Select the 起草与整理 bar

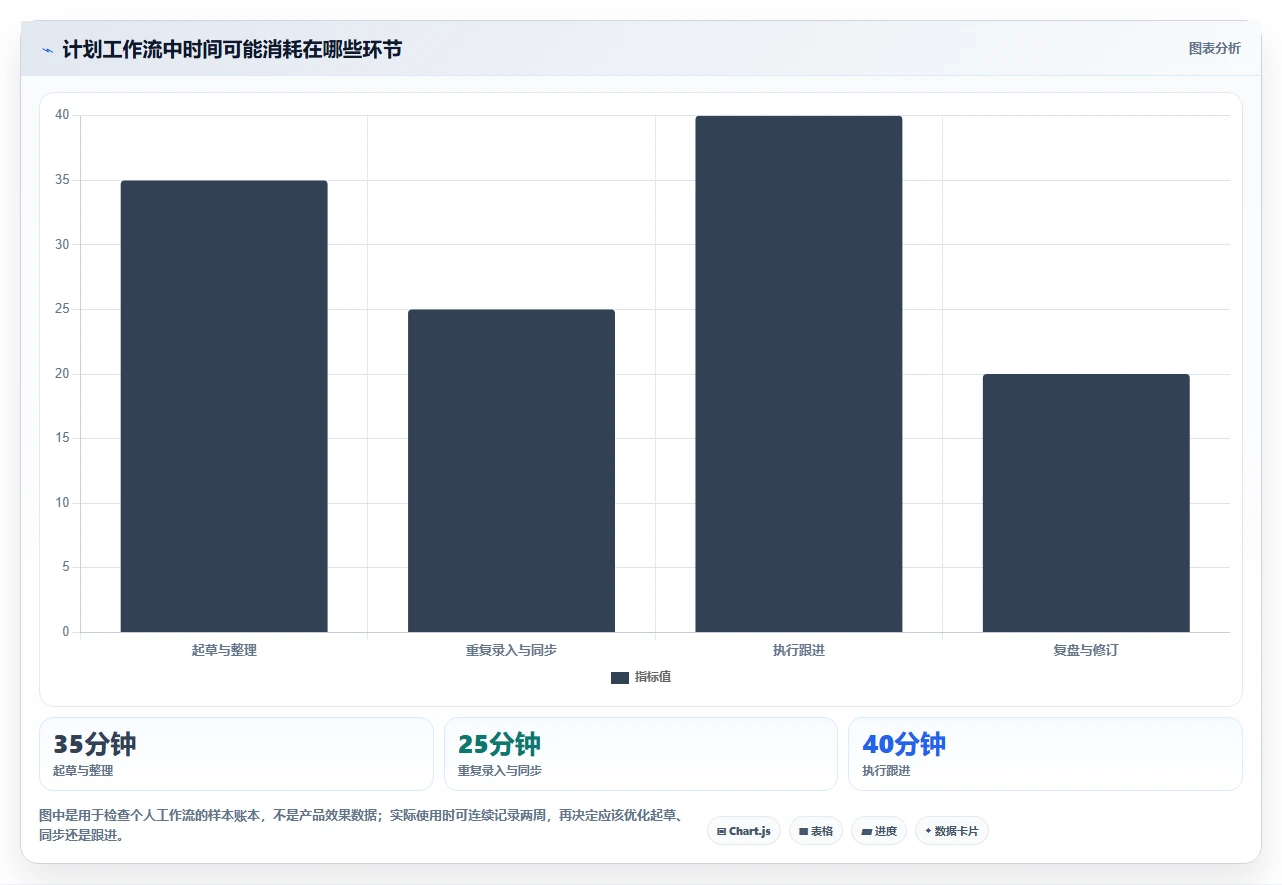tap(224, 406)
